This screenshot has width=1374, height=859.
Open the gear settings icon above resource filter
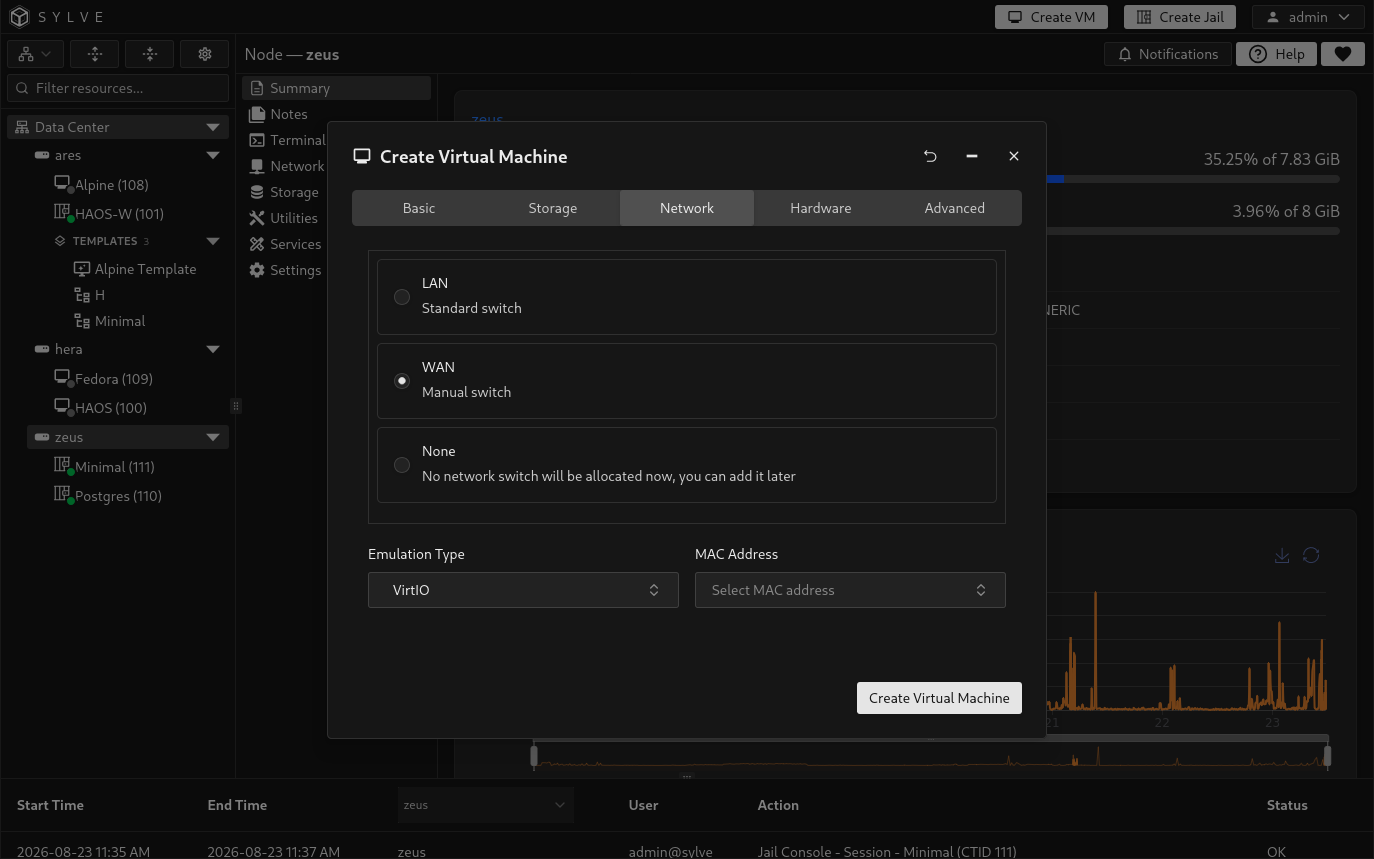(205, 54)
